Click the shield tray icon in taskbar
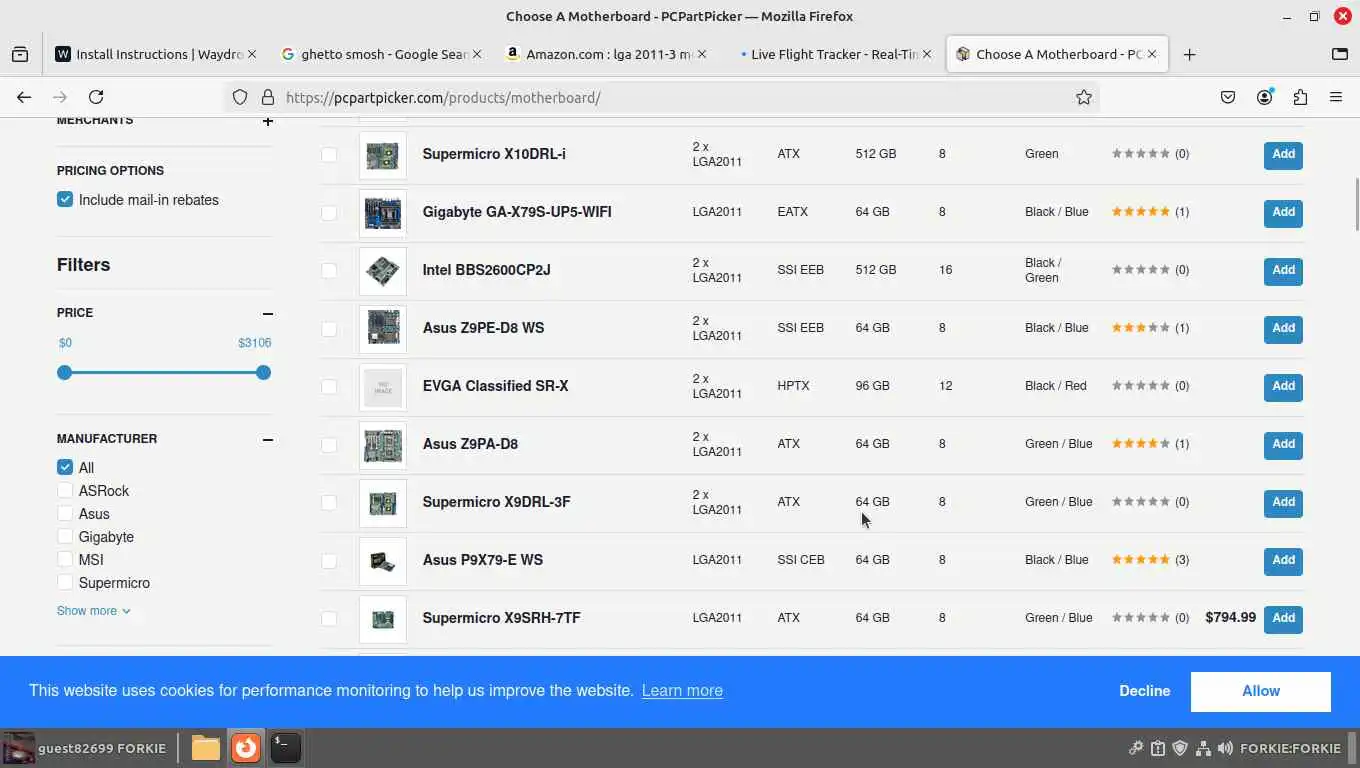 (x=1180, y=748)
